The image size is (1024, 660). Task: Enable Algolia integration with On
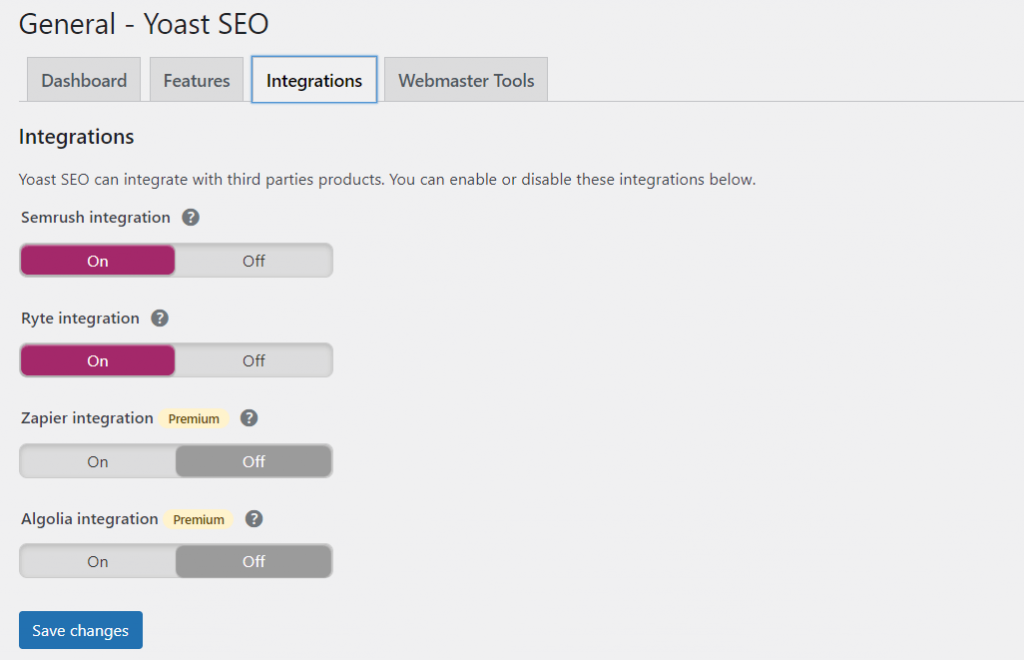pyautogui.click(x=98, y=561)
